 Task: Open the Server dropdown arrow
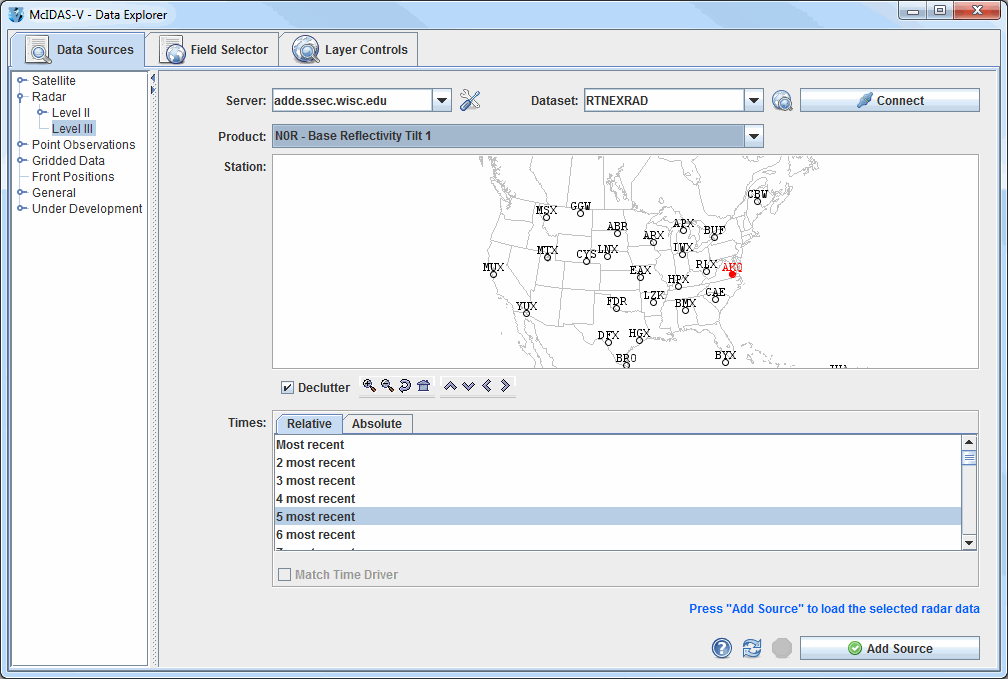tap(442, 100)
